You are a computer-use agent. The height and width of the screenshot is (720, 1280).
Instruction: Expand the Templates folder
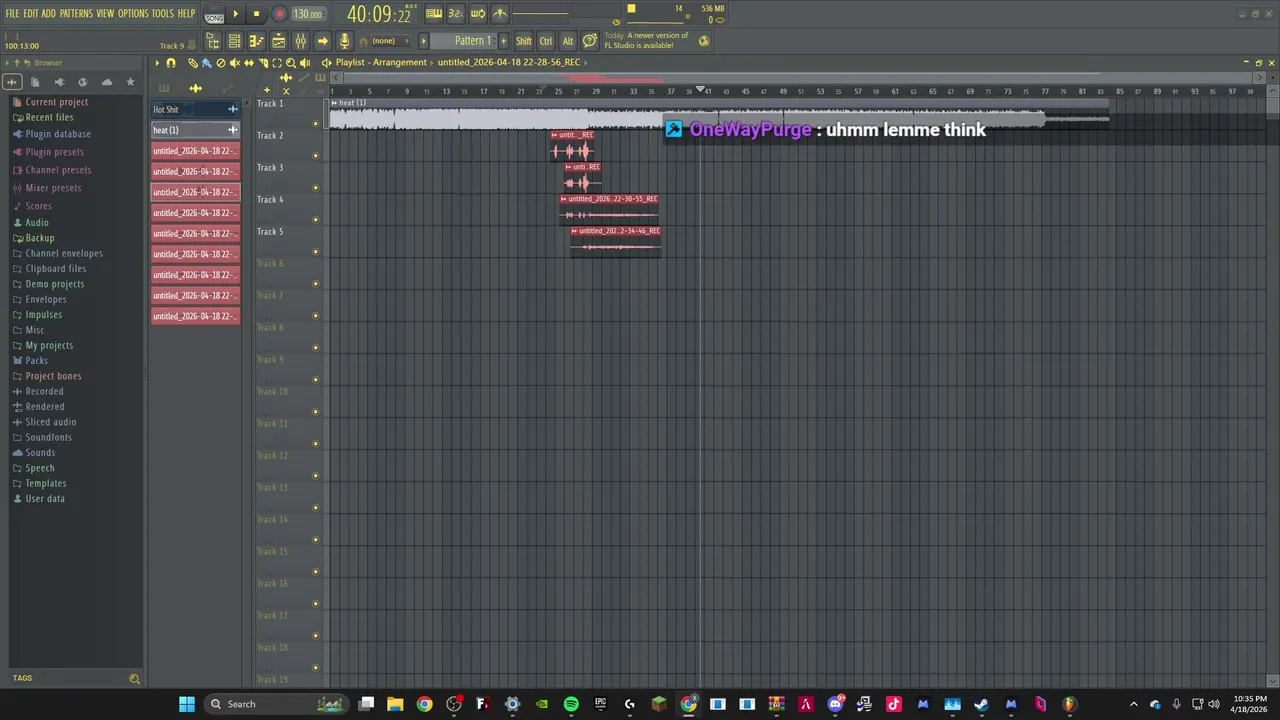pos(45,484)
